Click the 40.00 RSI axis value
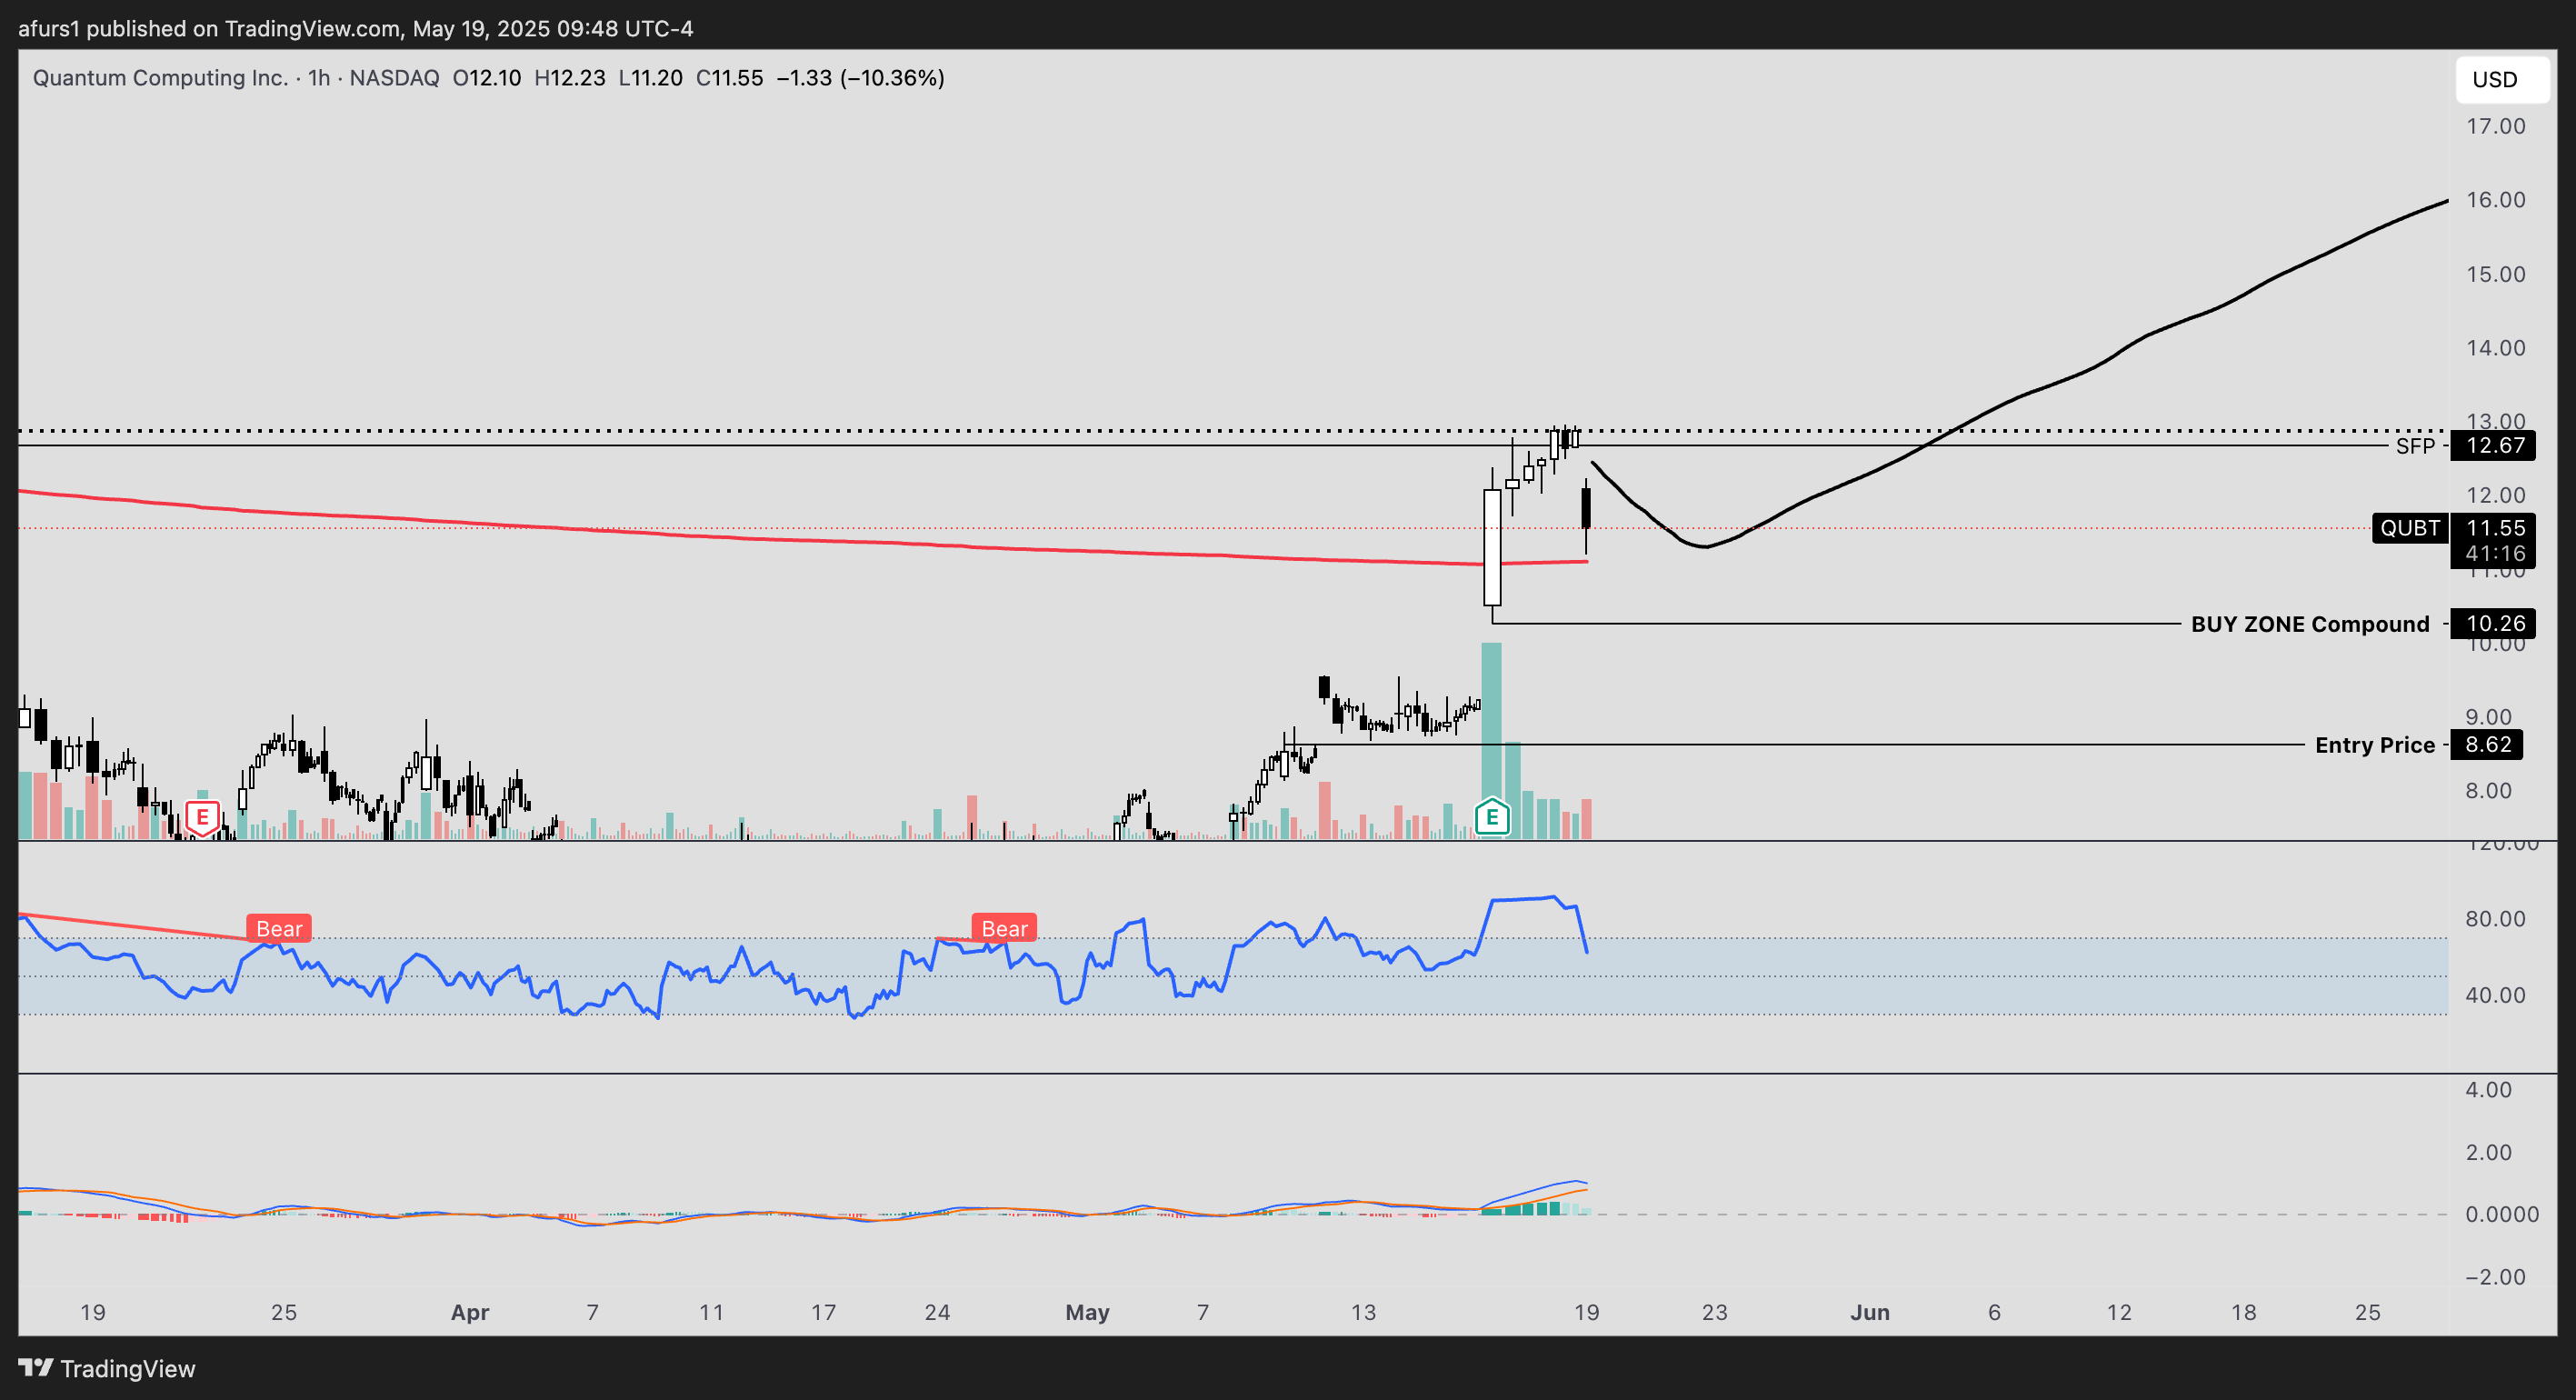 pyautogui.click(x=2495, y=995)
